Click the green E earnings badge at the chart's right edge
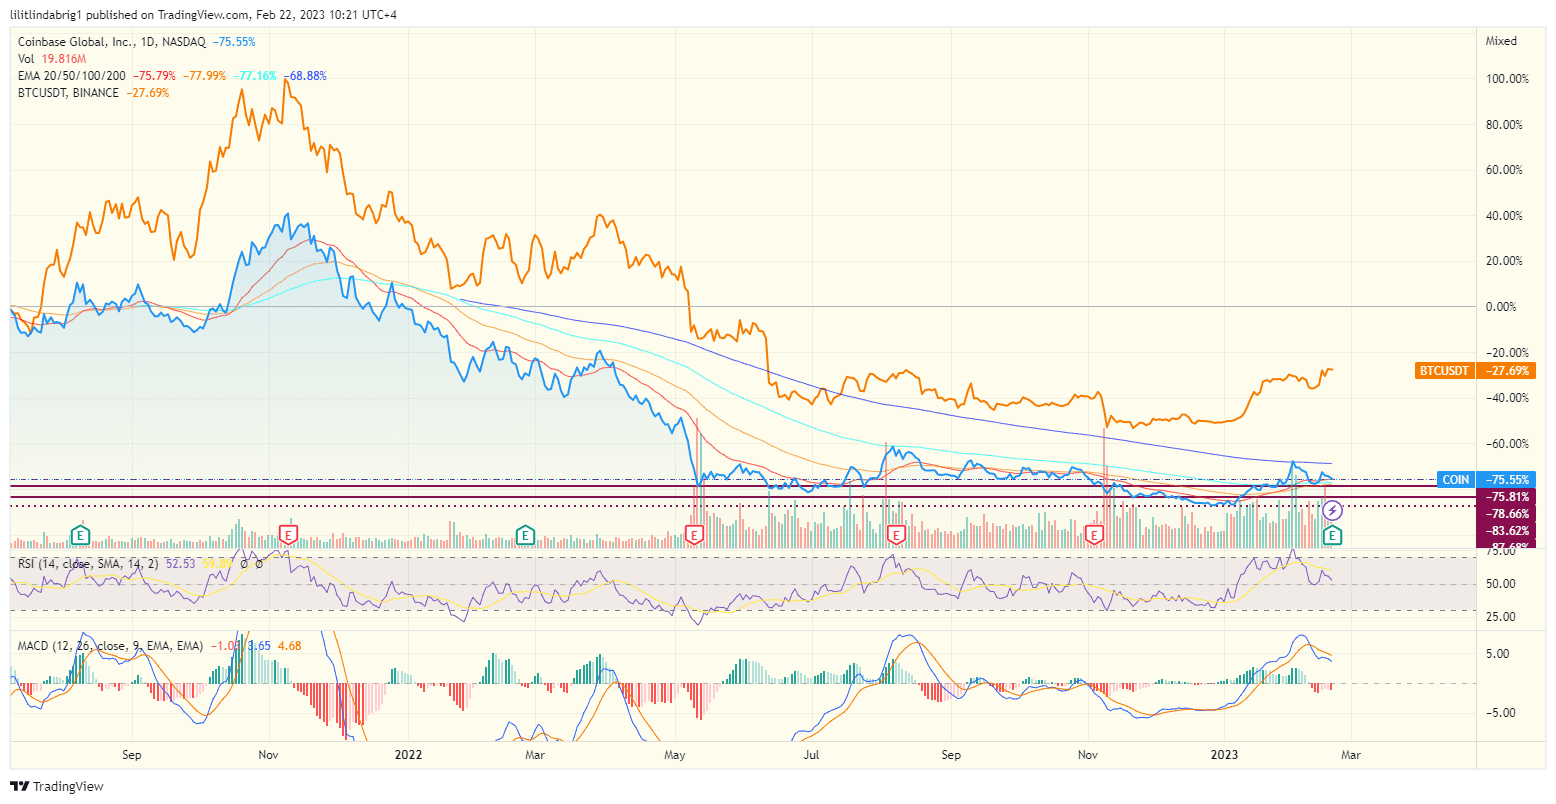This screenshot has height=804, width=1556. pos(1331,537)
